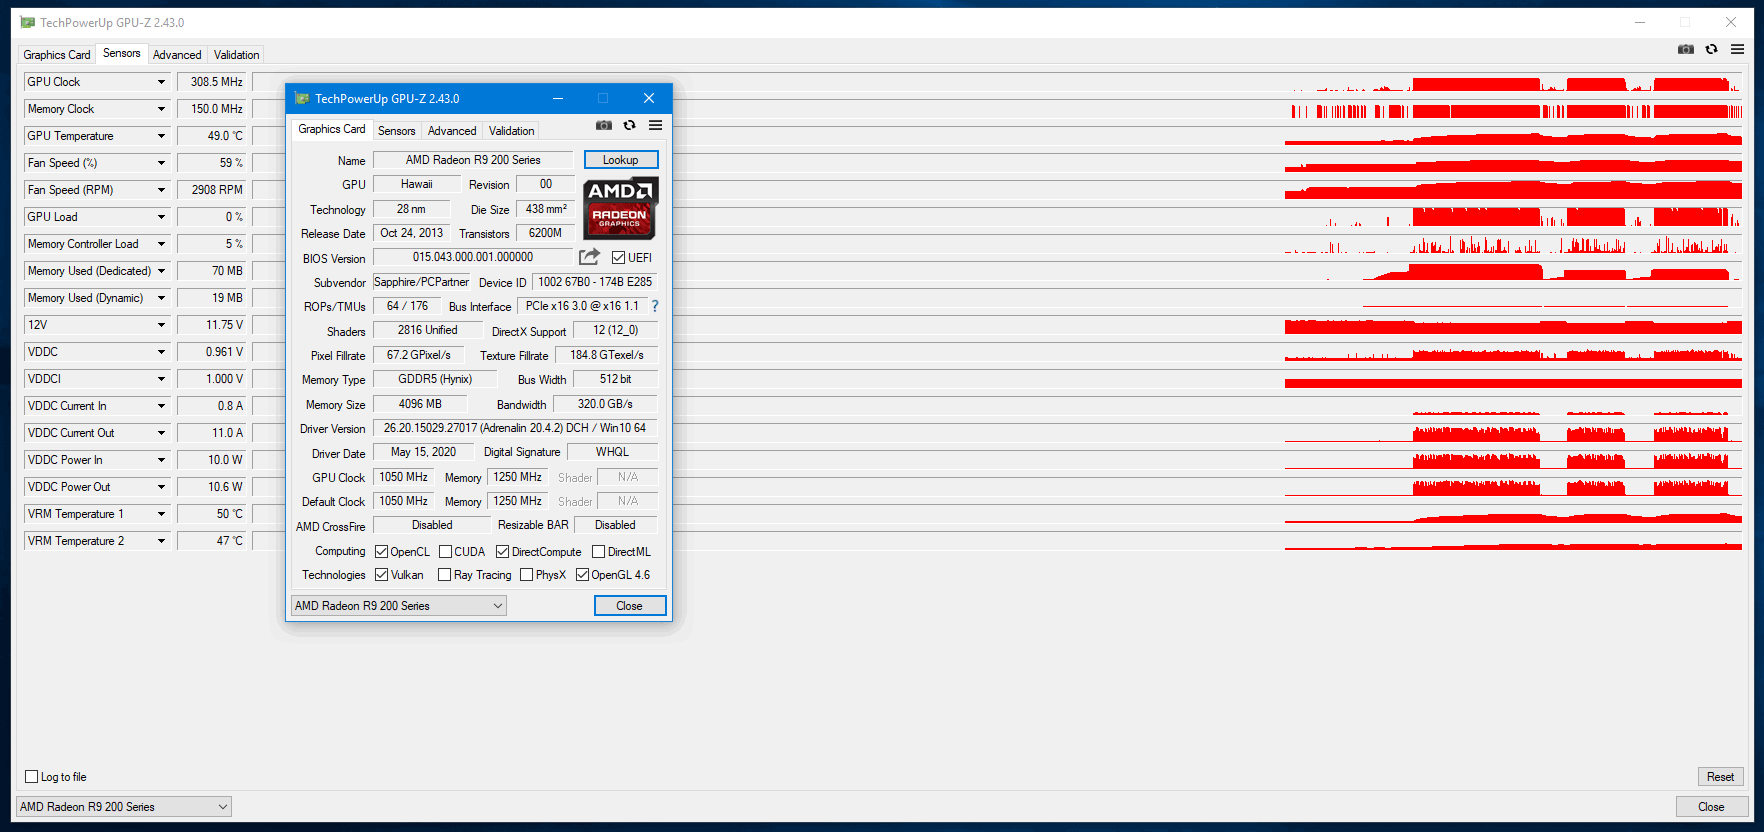This screenshot has height=832, width=1764.
Task: Click Release Date value Oct 24, 2013
Action: [411, 233]
